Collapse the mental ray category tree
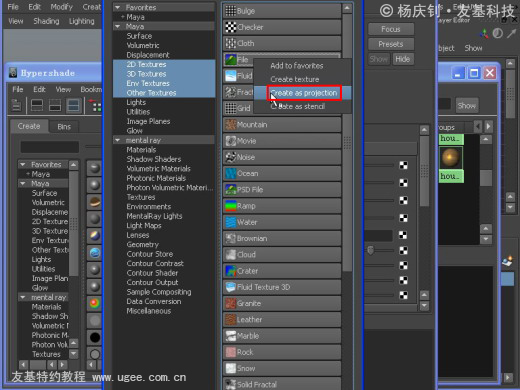 click(117, 140)
